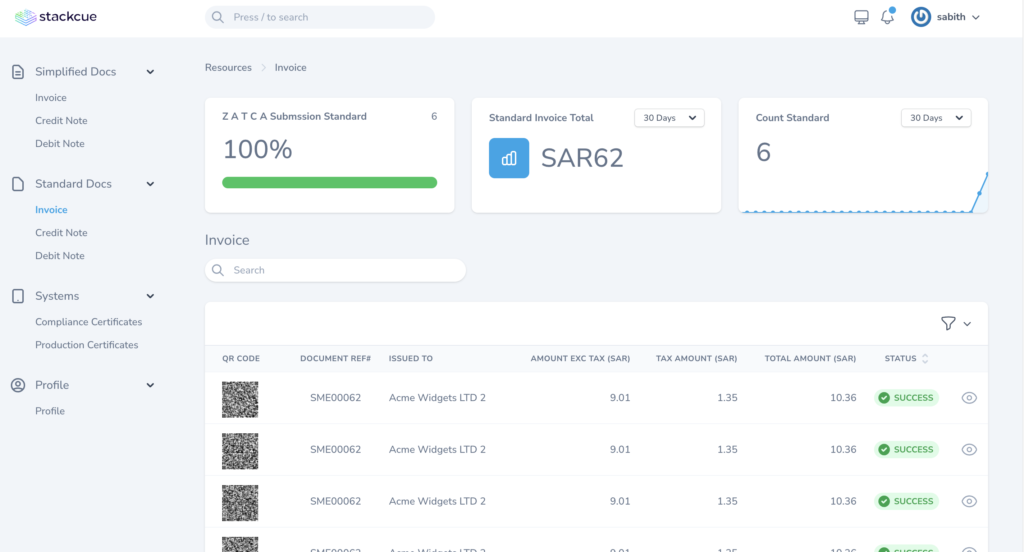This screenshot has width=1024, height=552.
Task: View third invoice row using eye icon
Action: tap(968, 502)
